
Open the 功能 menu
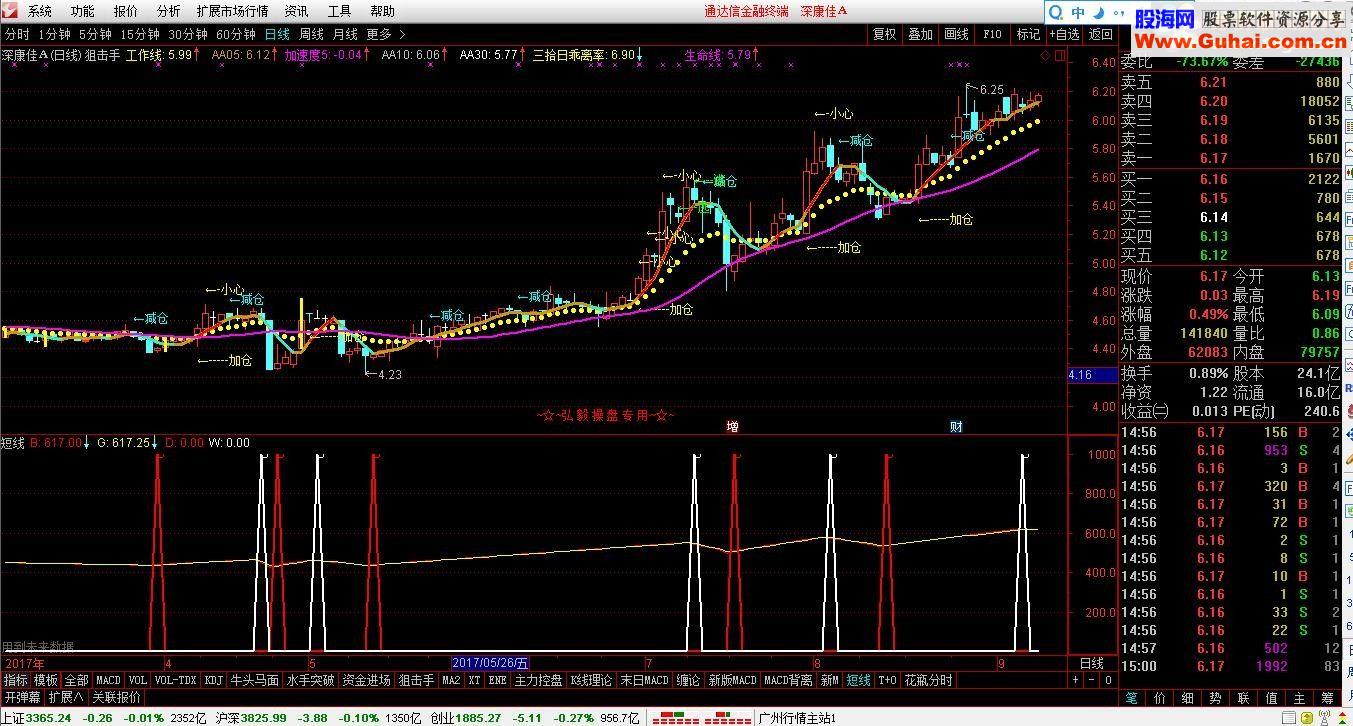point(83,11)
